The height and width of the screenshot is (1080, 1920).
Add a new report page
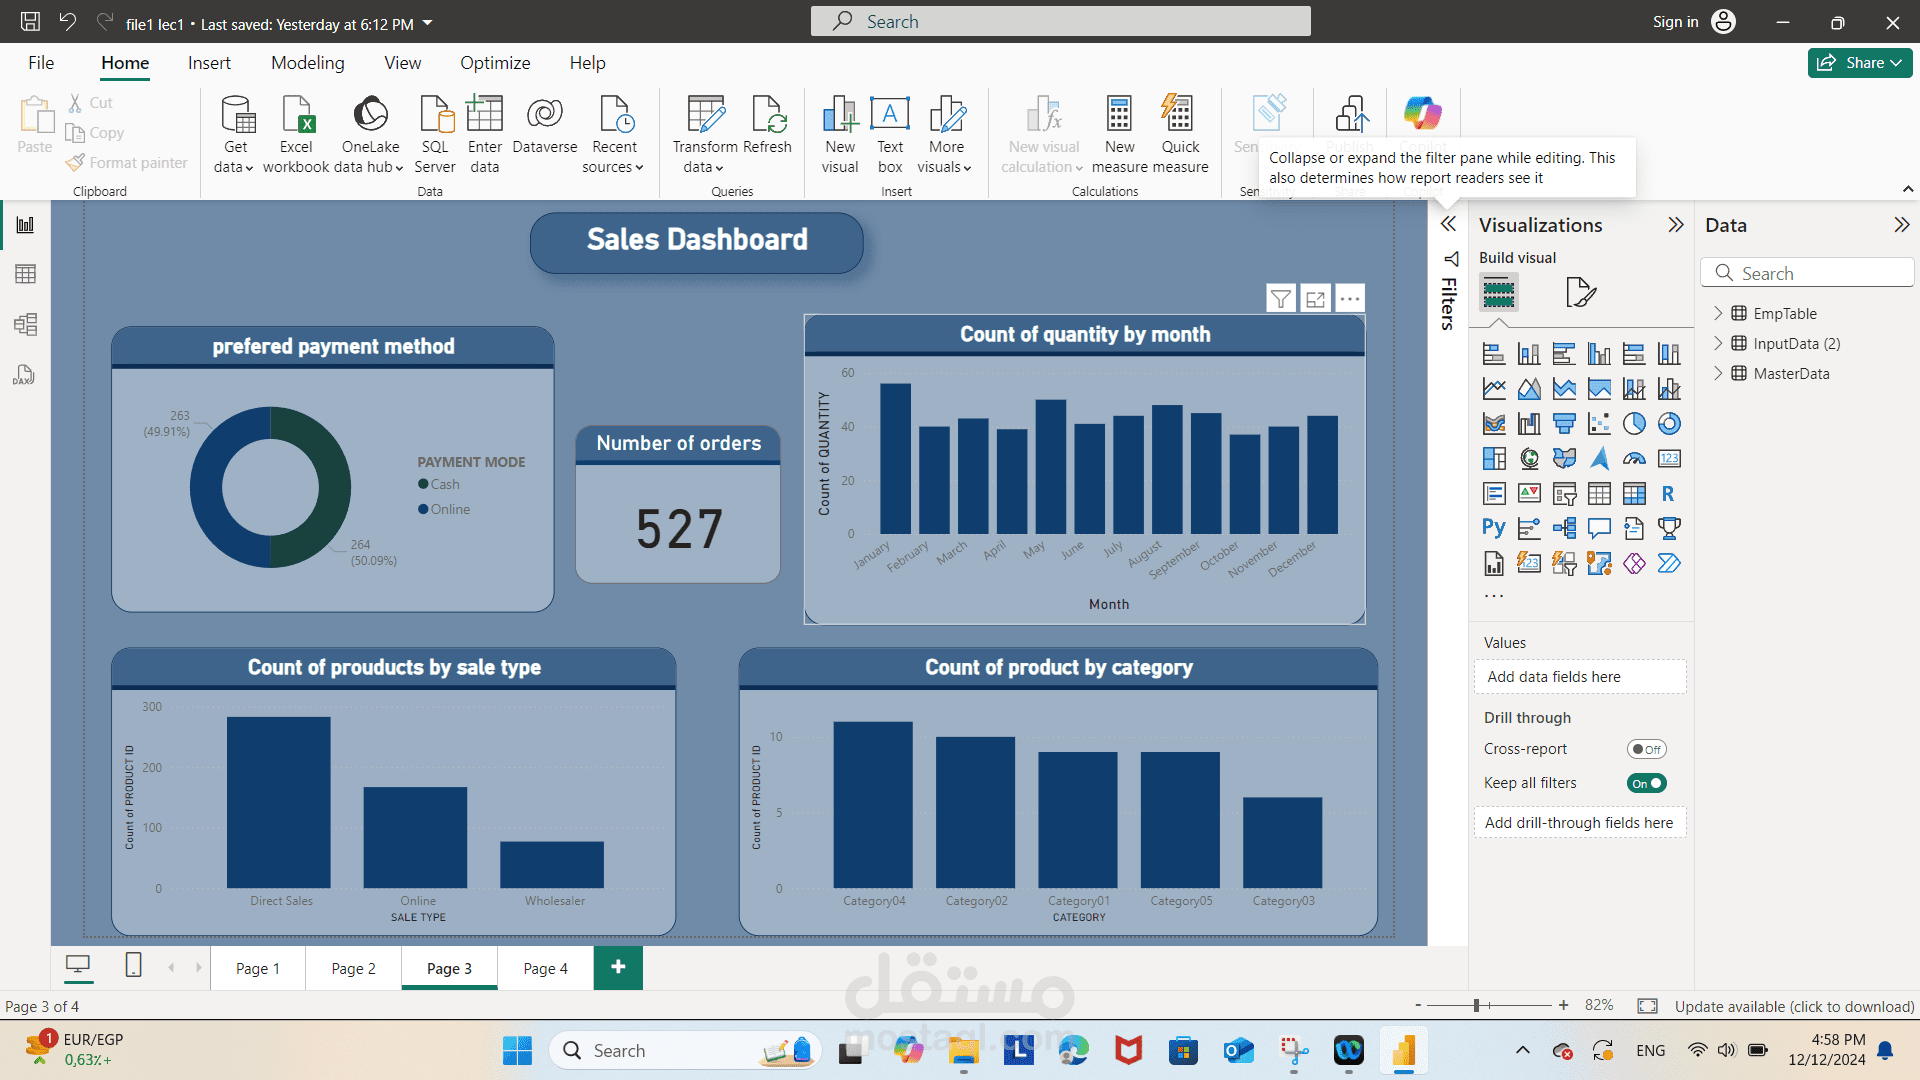[618, 967]
